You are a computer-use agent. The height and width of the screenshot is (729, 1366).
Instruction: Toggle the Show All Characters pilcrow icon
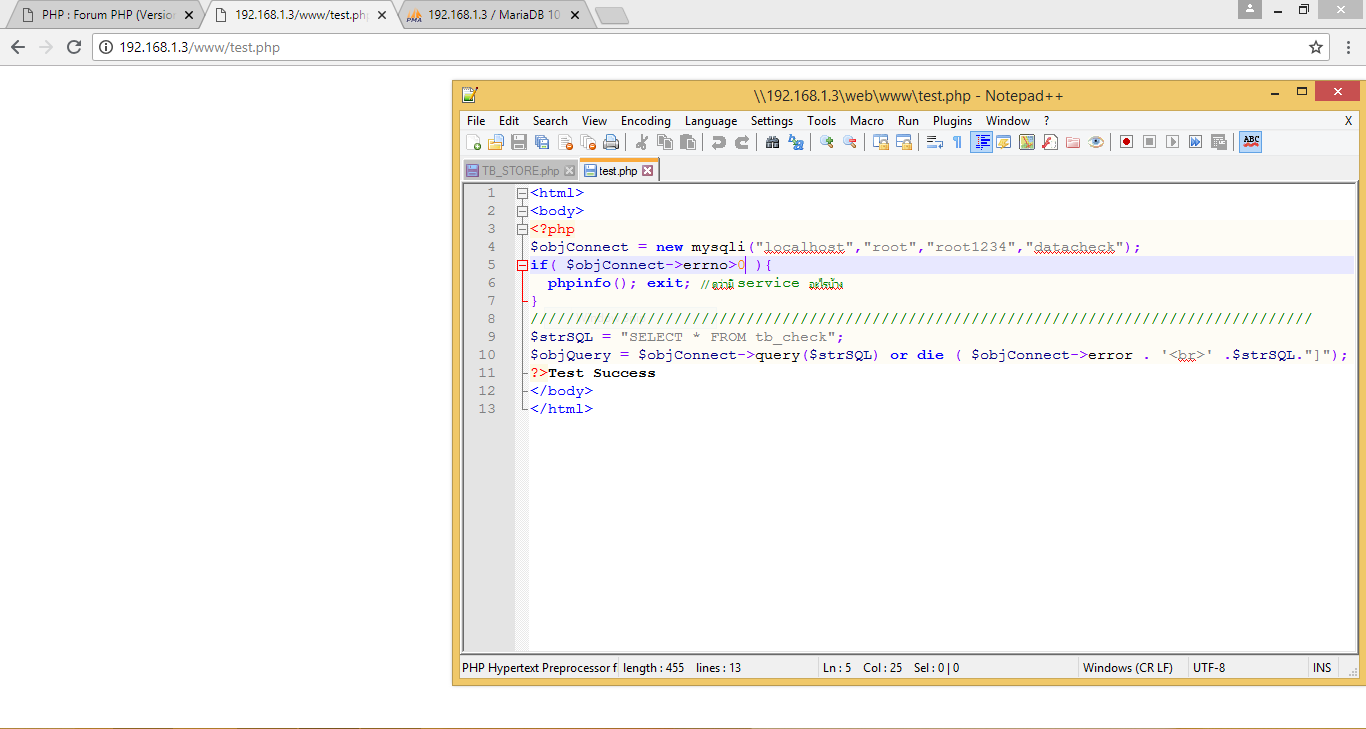(957, 142)
